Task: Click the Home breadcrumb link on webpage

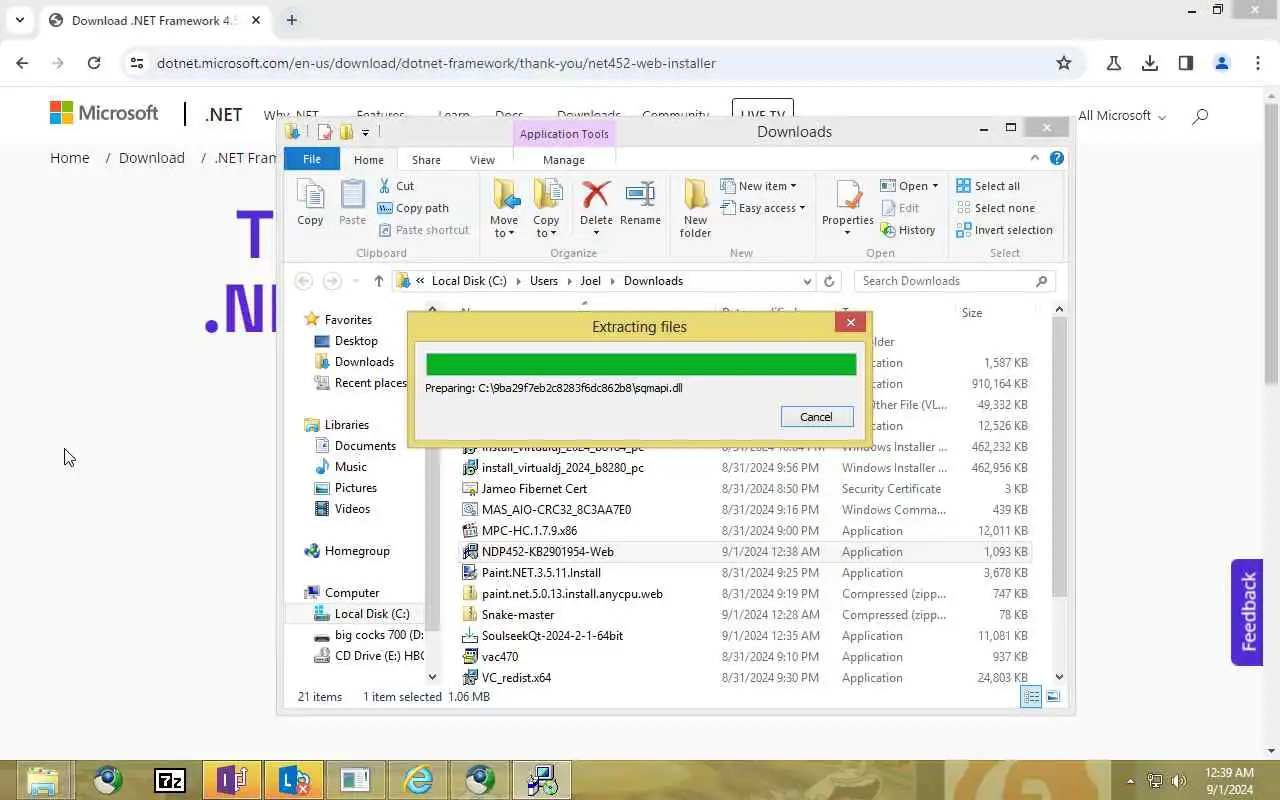Action: click(x=70, y=158)
